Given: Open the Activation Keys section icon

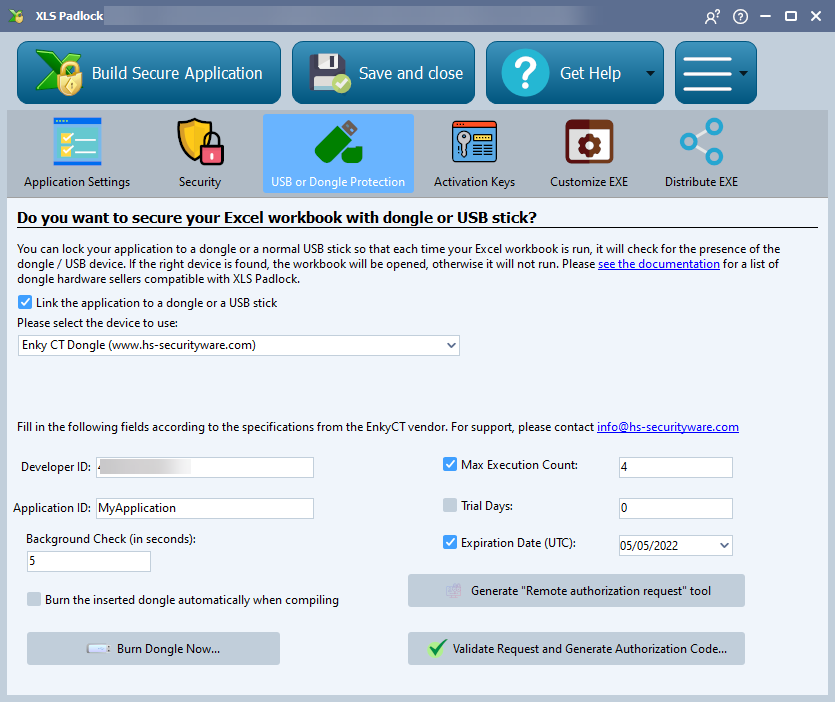Looking at the screenshot, I should pos(474,142).
